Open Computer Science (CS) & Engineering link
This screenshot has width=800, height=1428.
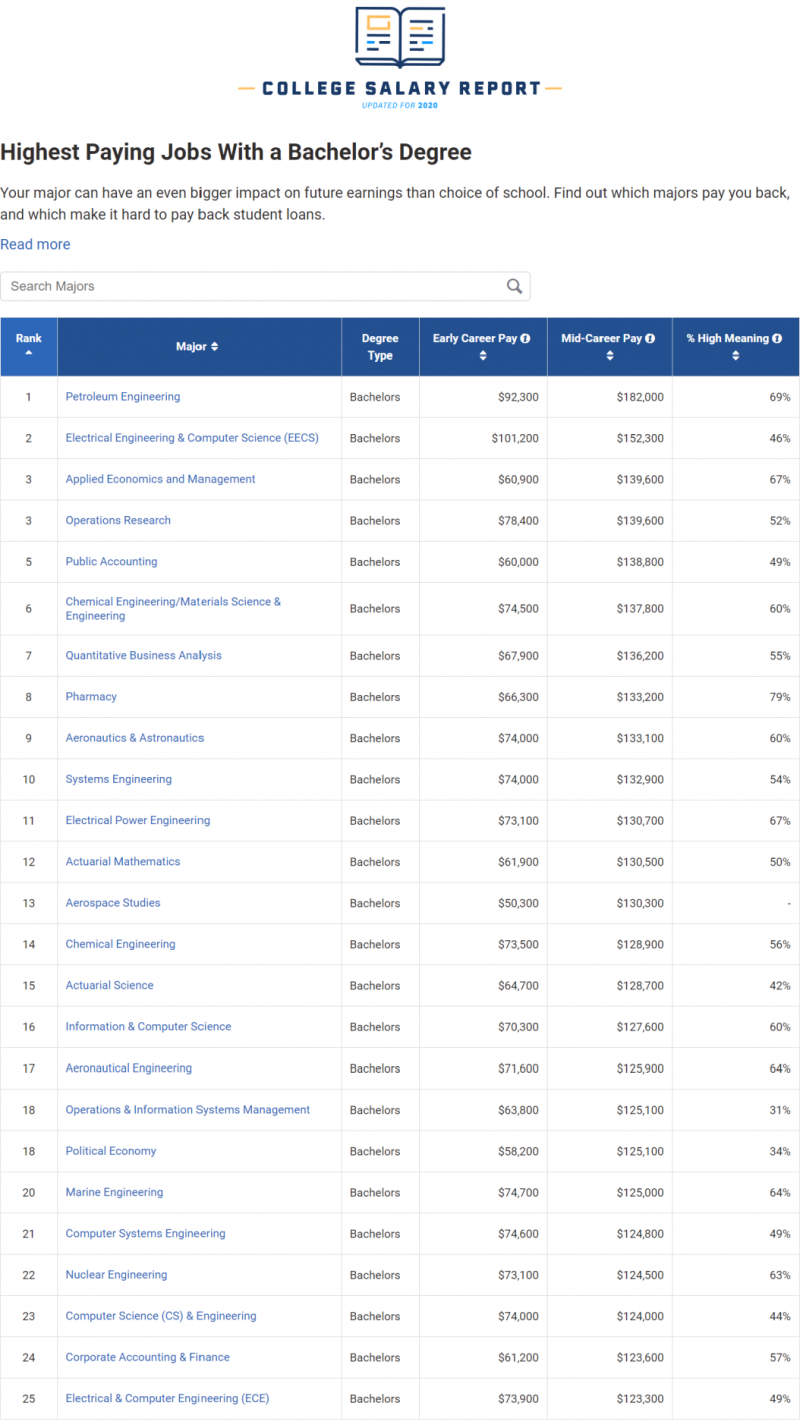161,1316
